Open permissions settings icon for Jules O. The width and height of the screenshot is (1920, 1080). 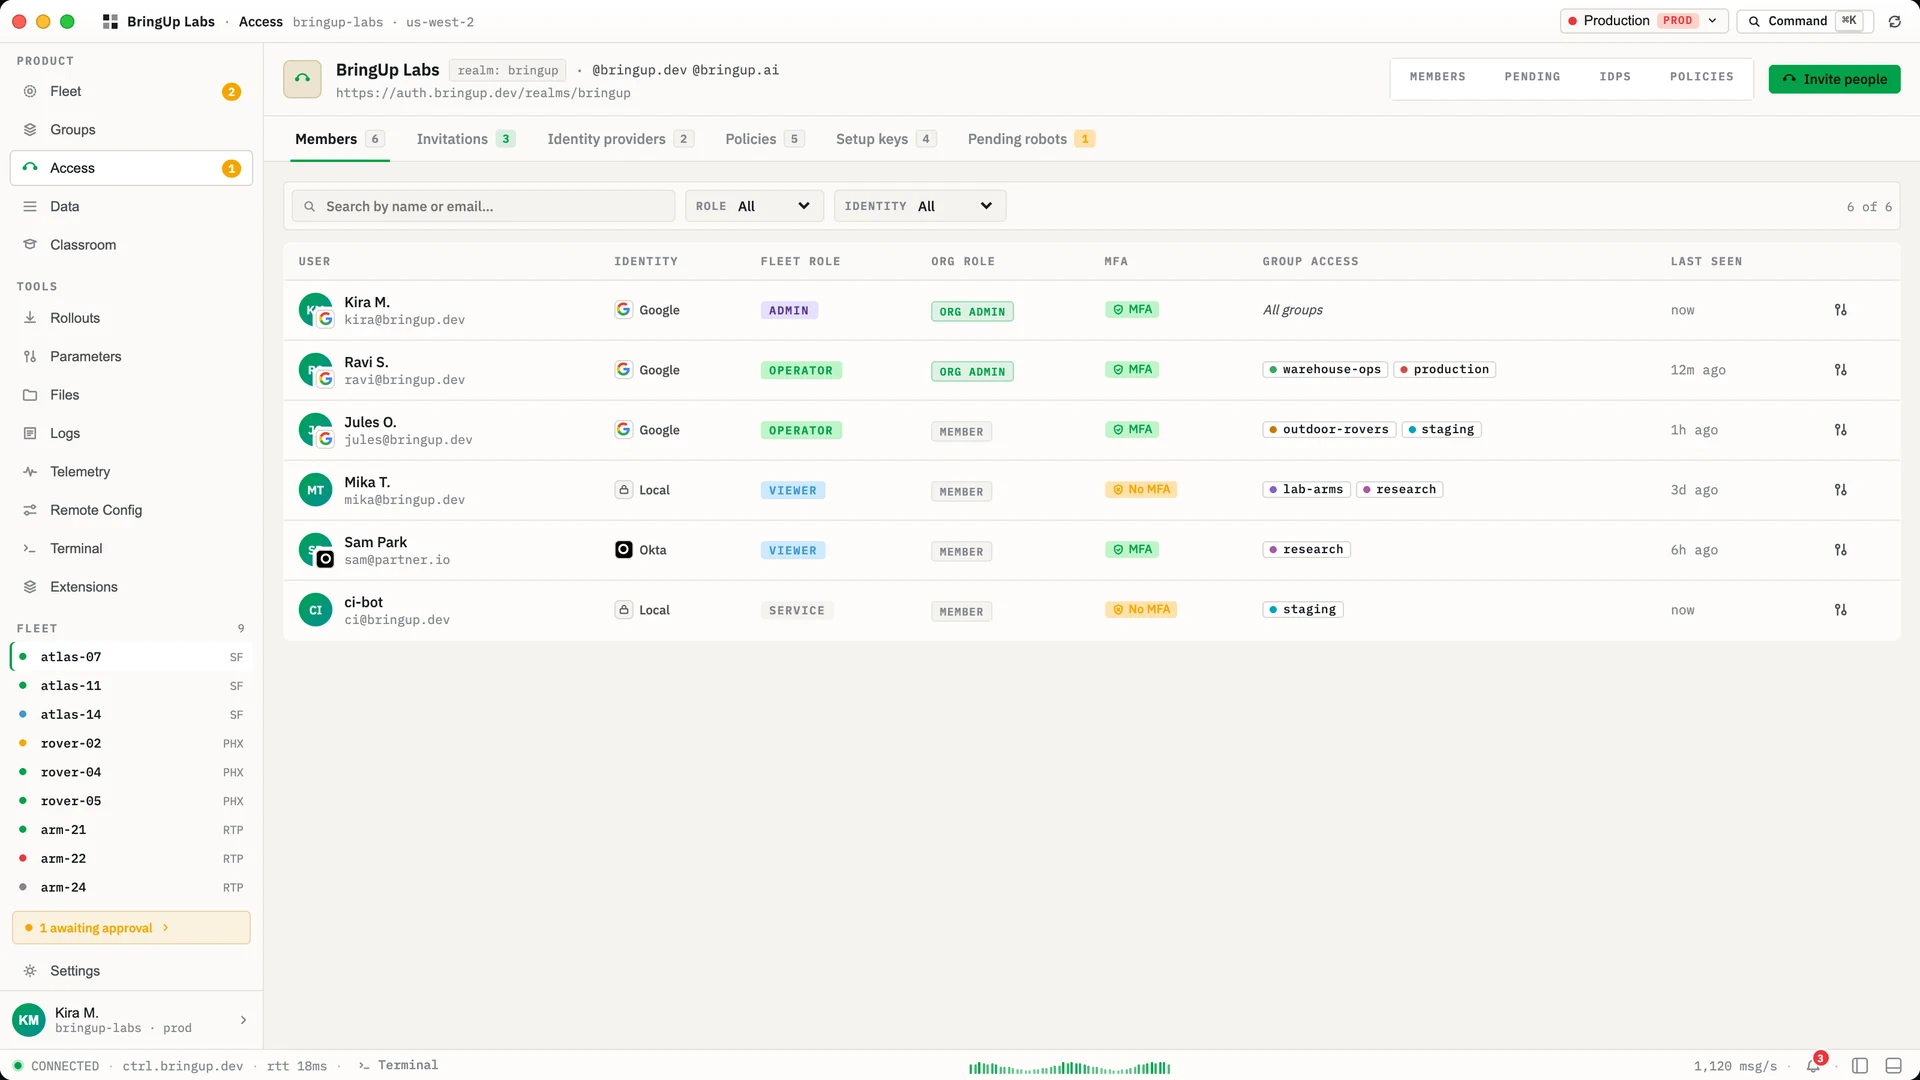[x=1840, y=430]
